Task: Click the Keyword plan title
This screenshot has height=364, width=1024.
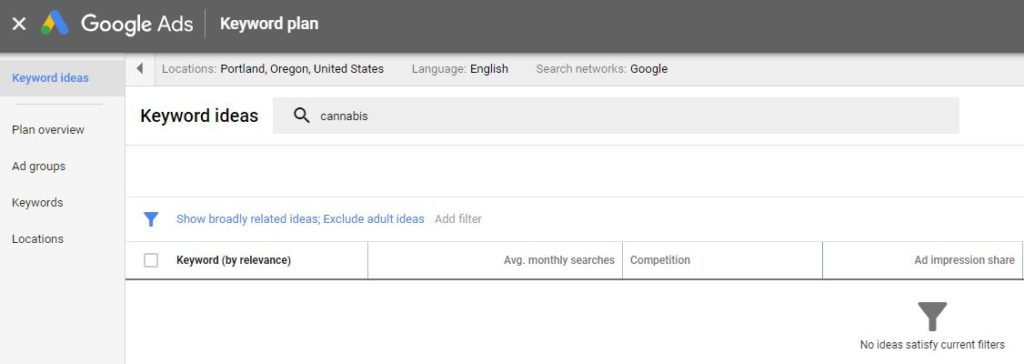Action: tap(269, 24)
